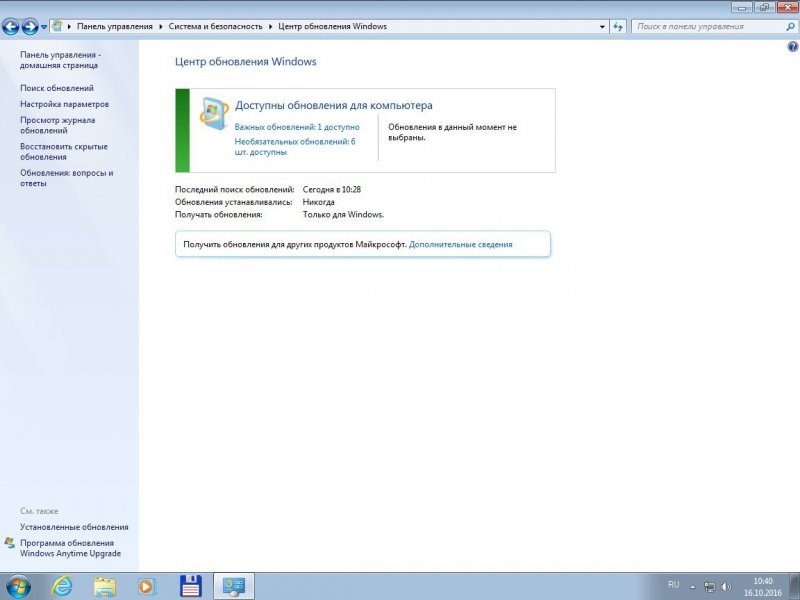This screenshot has width=800, height=600.
Task: Show hidden tray icons arrow
Action: point(692,587)
